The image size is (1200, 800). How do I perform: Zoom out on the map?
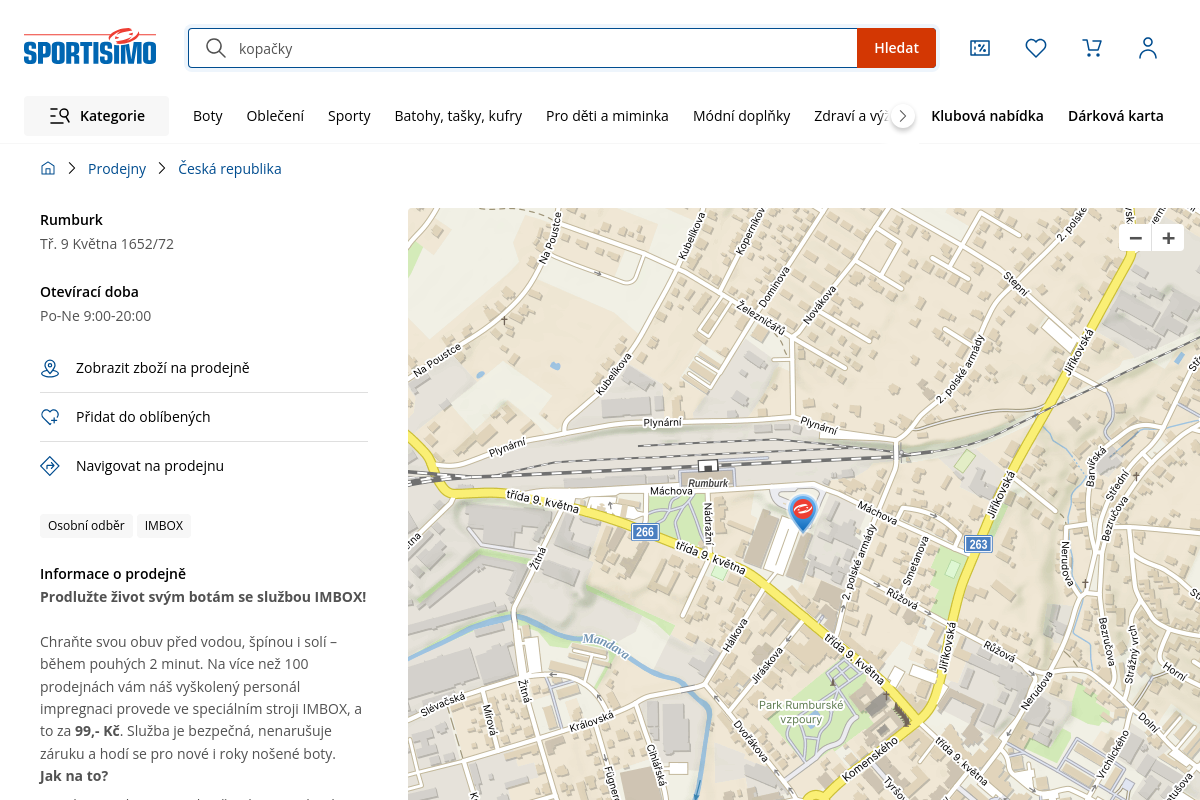(x=1135, y=238)
